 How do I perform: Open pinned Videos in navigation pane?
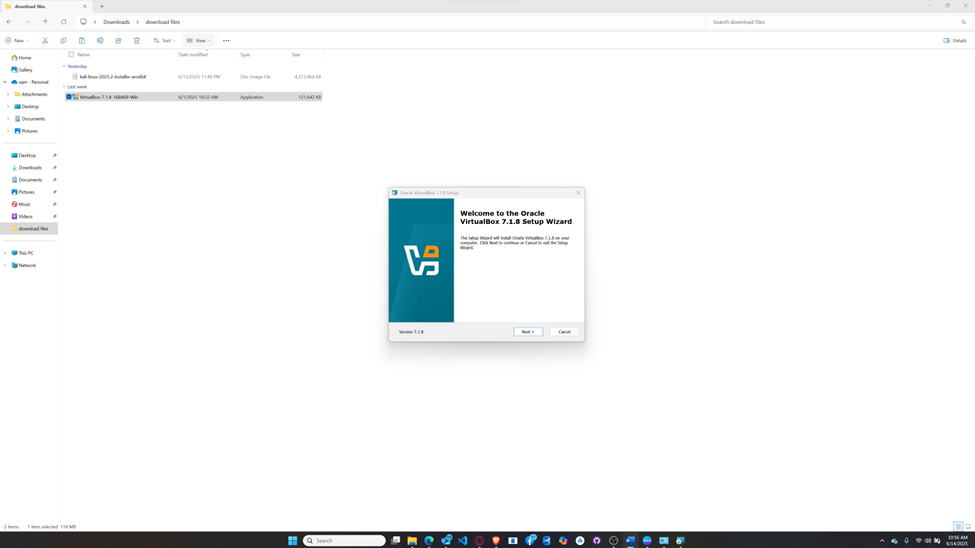coord(25,216)
